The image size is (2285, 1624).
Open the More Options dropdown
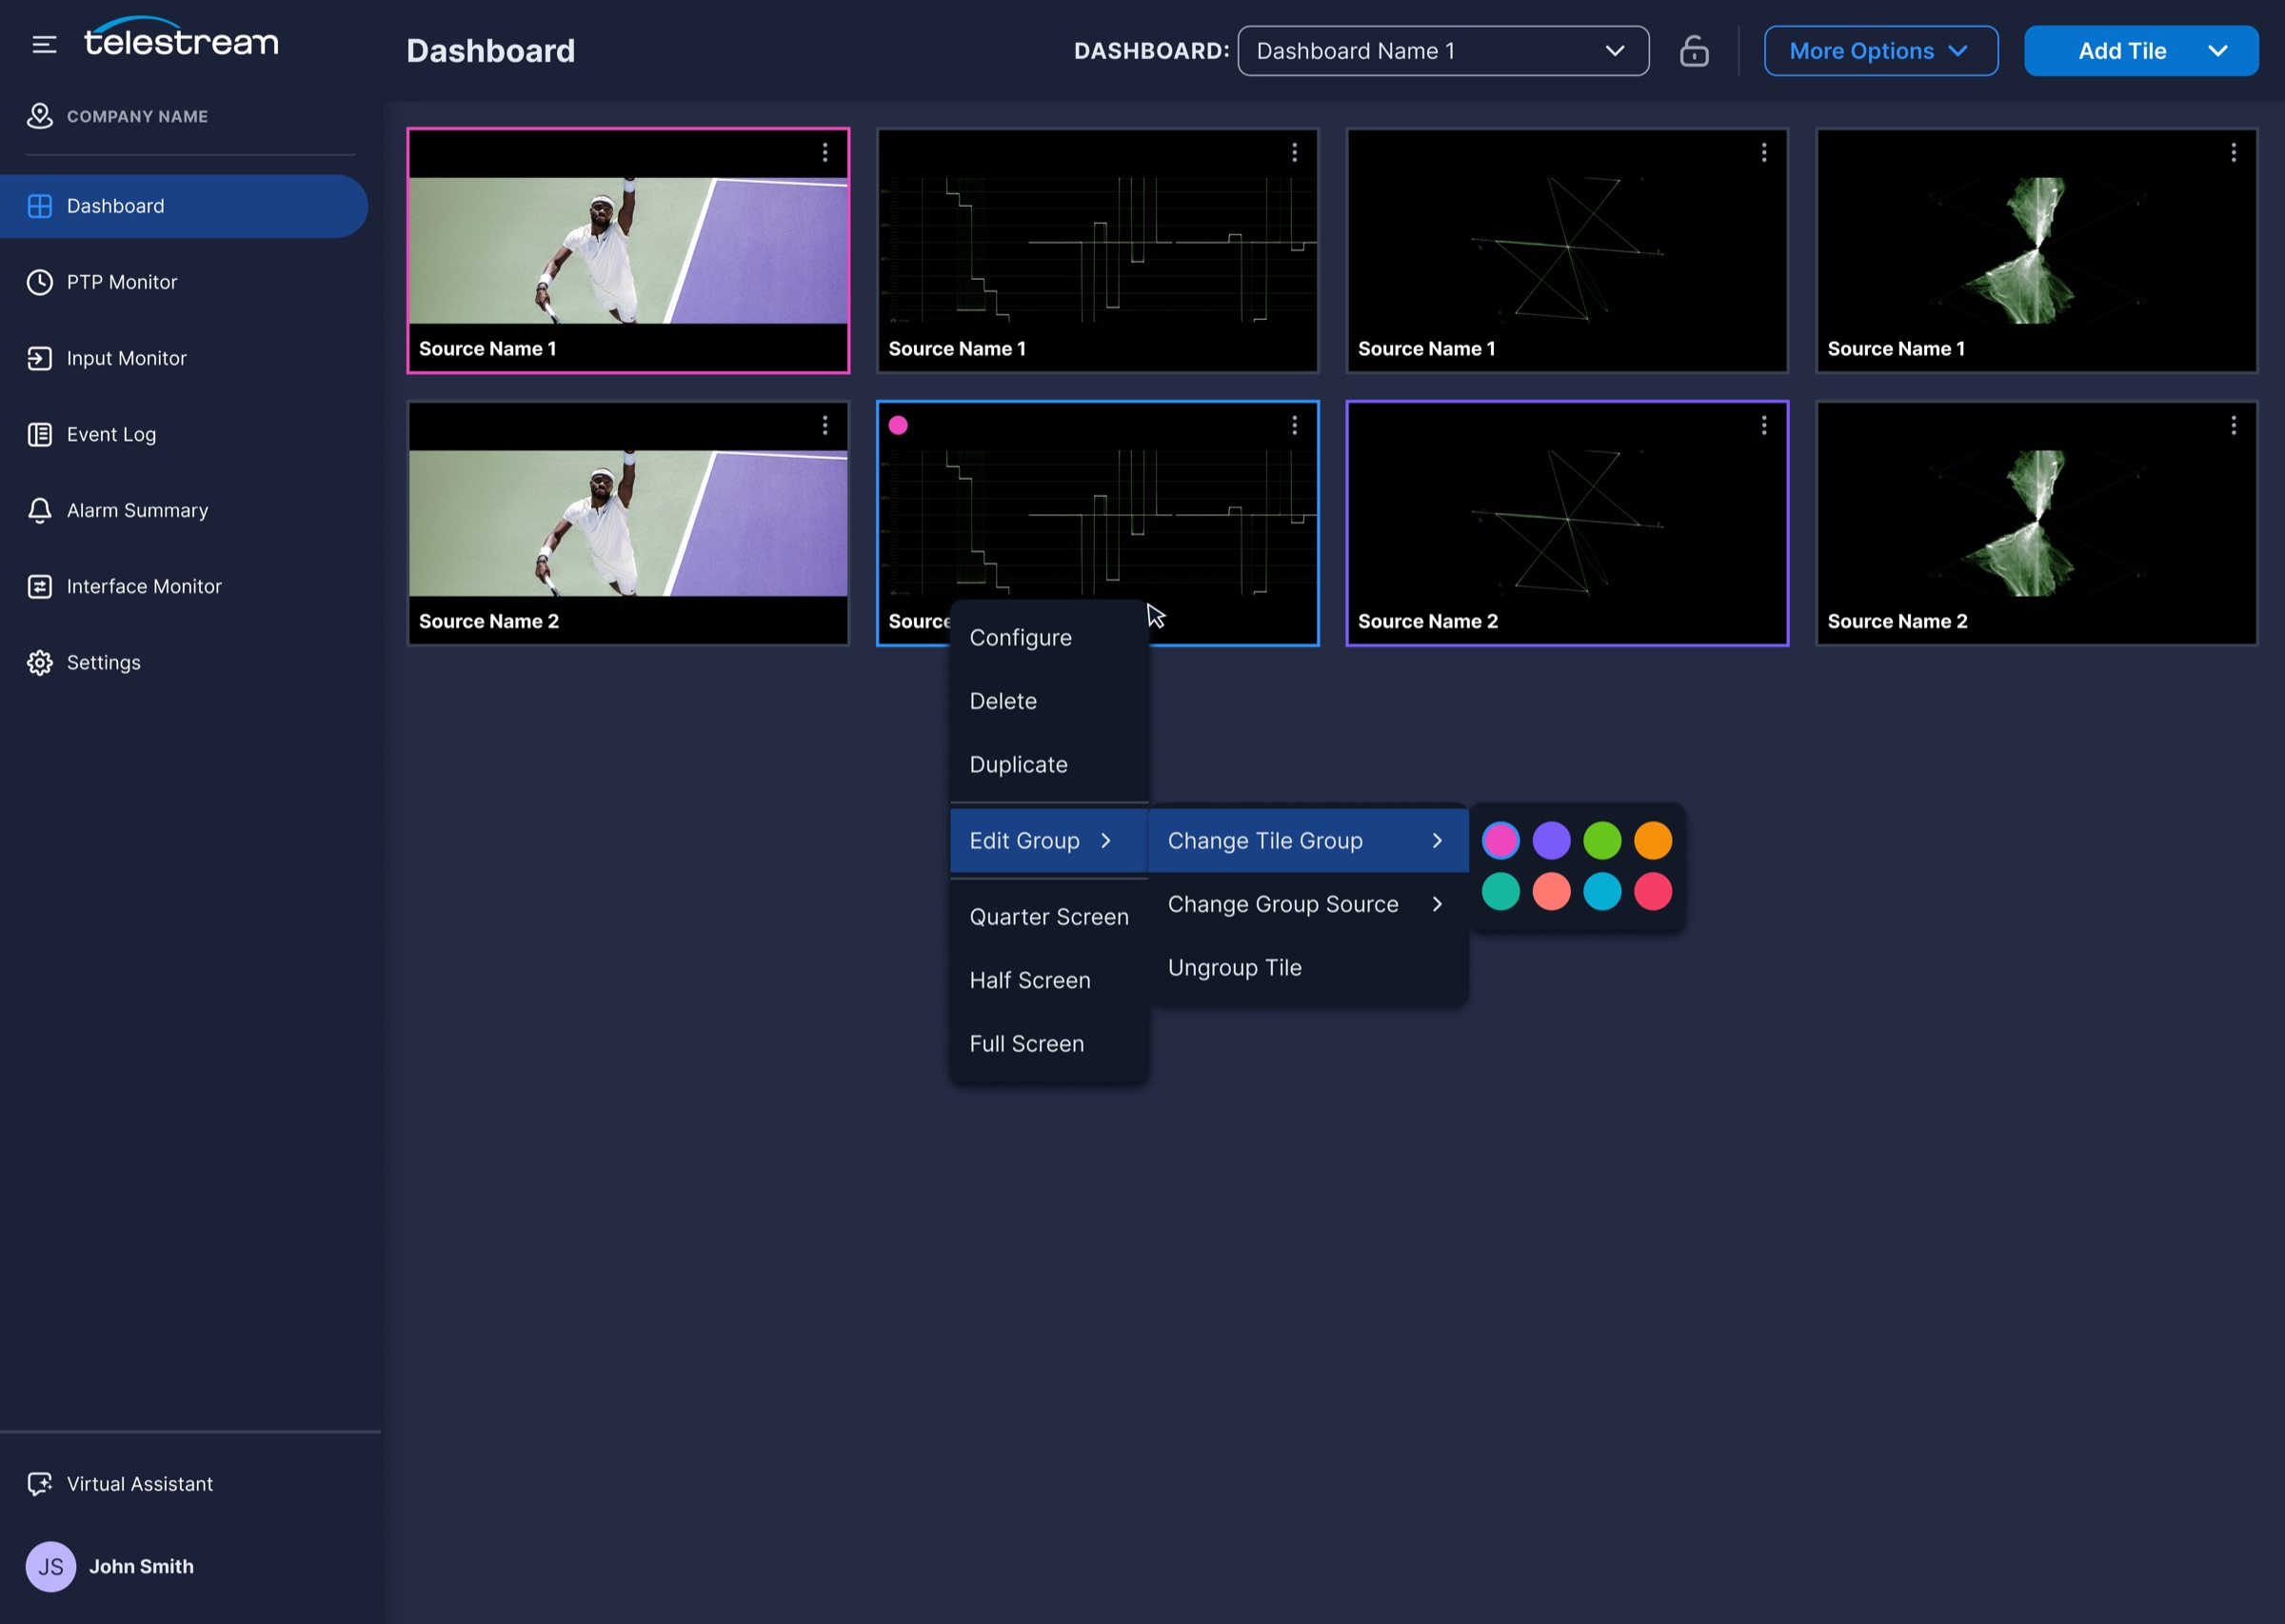pos(1881,51)
